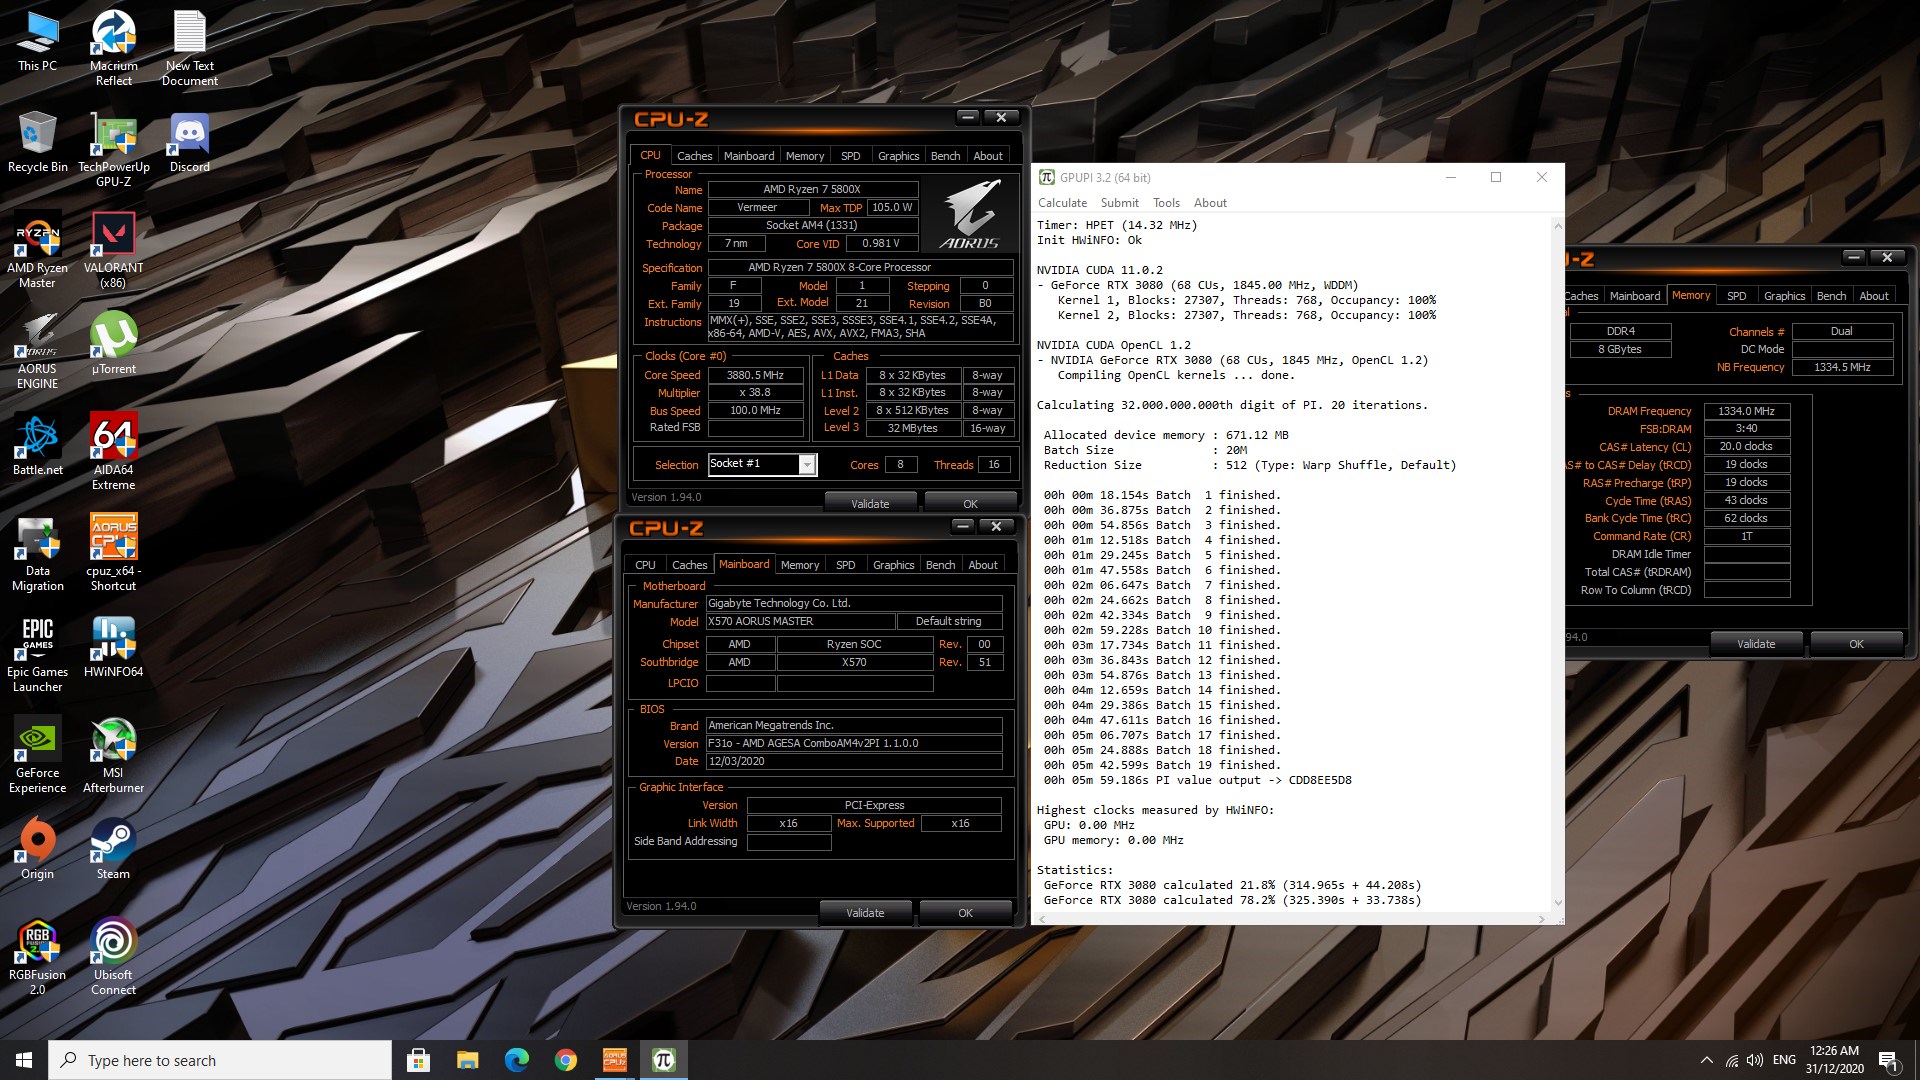Open Tools menu in GPUPI
This screenshot has width=1920, height=1080.
(x=1166, y=203)
